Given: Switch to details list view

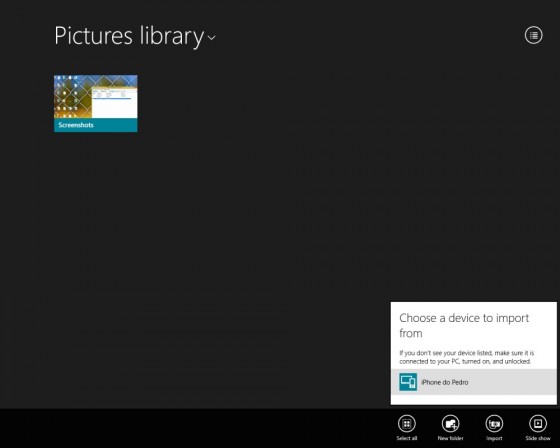Looking at the screenshot, I should pos(533,35).
